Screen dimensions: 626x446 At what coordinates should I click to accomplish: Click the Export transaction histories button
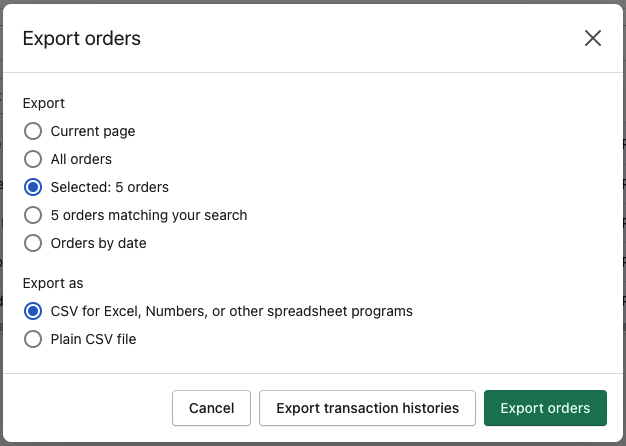pos(367,408)
